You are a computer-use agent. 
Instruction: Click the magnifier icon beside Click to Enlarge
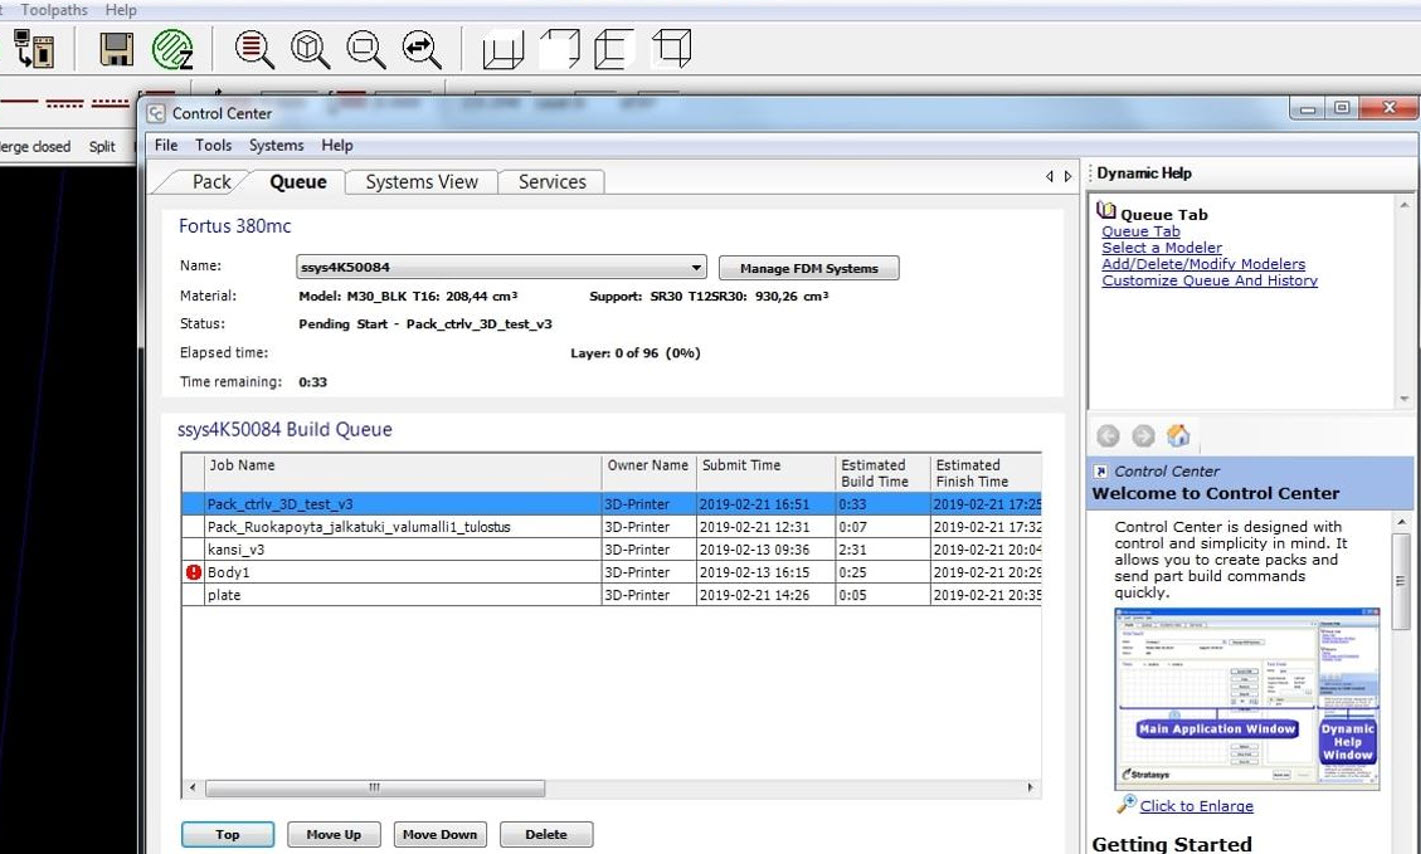[x=1126, y=804]
